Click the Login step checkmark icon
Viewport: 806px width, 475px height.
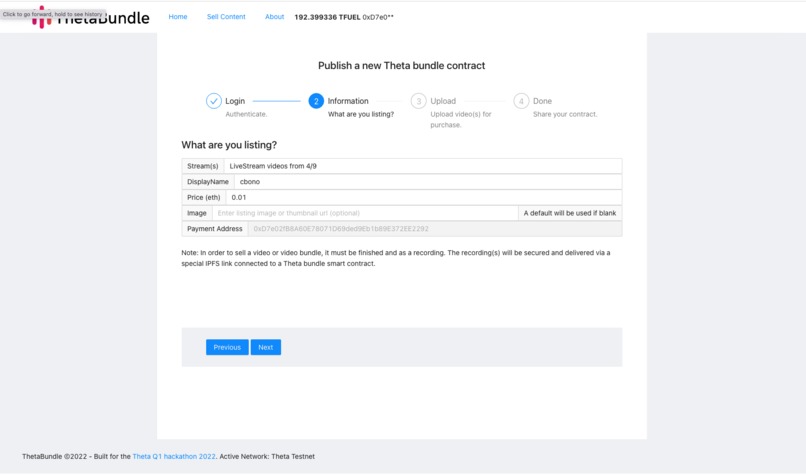pyautogui.click(x=214, y=101)
